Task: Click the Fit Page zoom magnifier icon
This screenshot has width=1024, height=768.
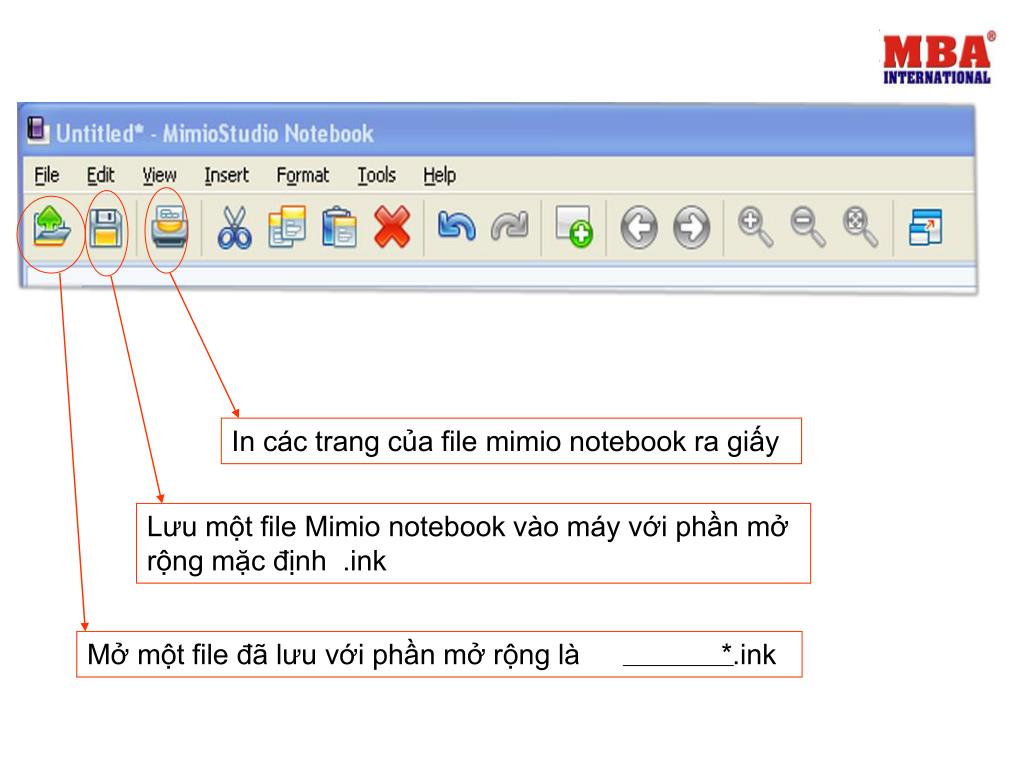Action: tap(860, 227)
